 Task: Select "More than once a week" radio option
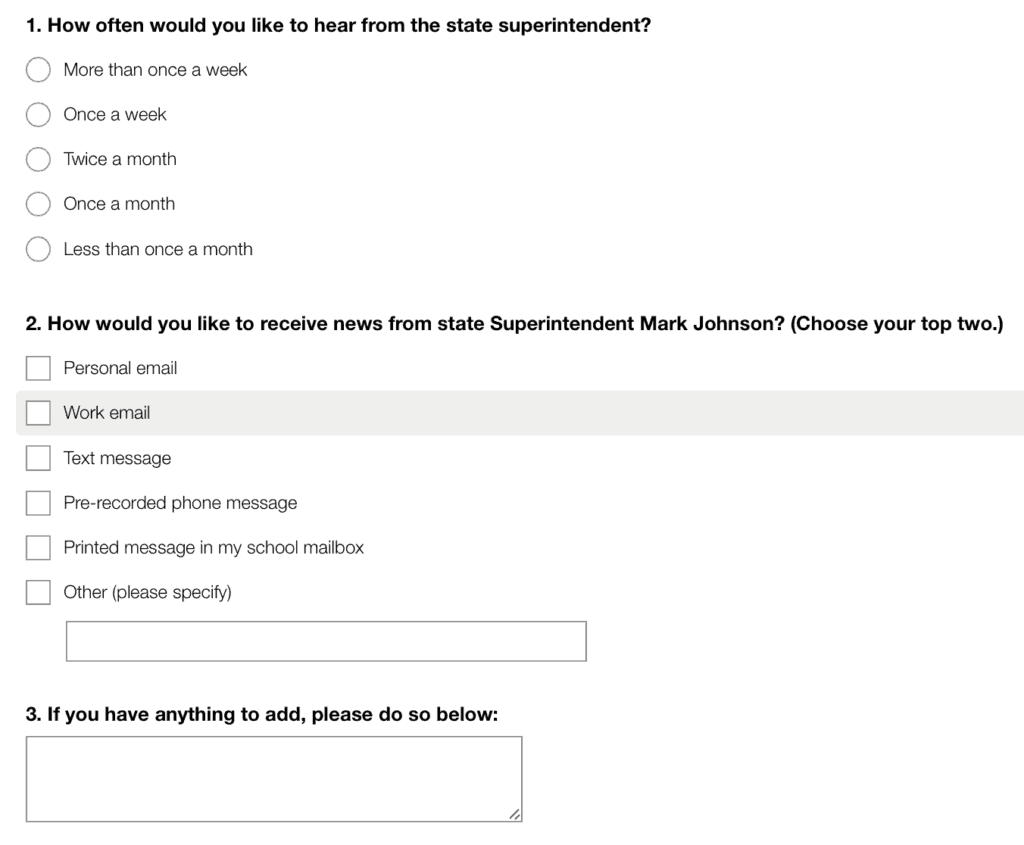click(38, 70)
